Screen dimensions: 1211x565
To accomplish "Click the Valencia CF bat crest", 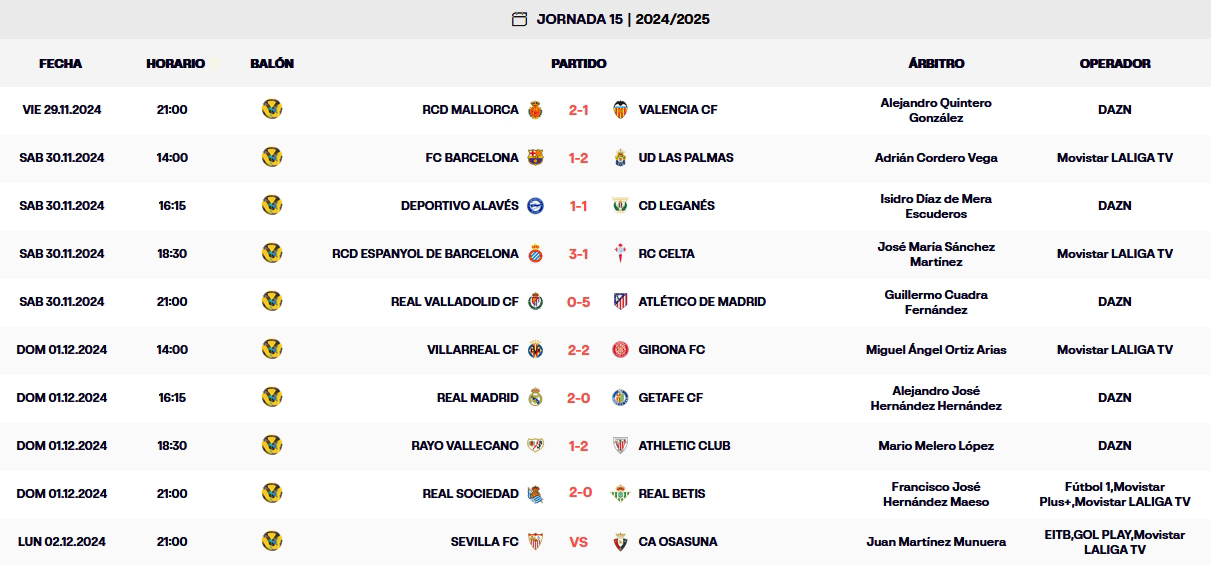I will (x=620, y=110).
